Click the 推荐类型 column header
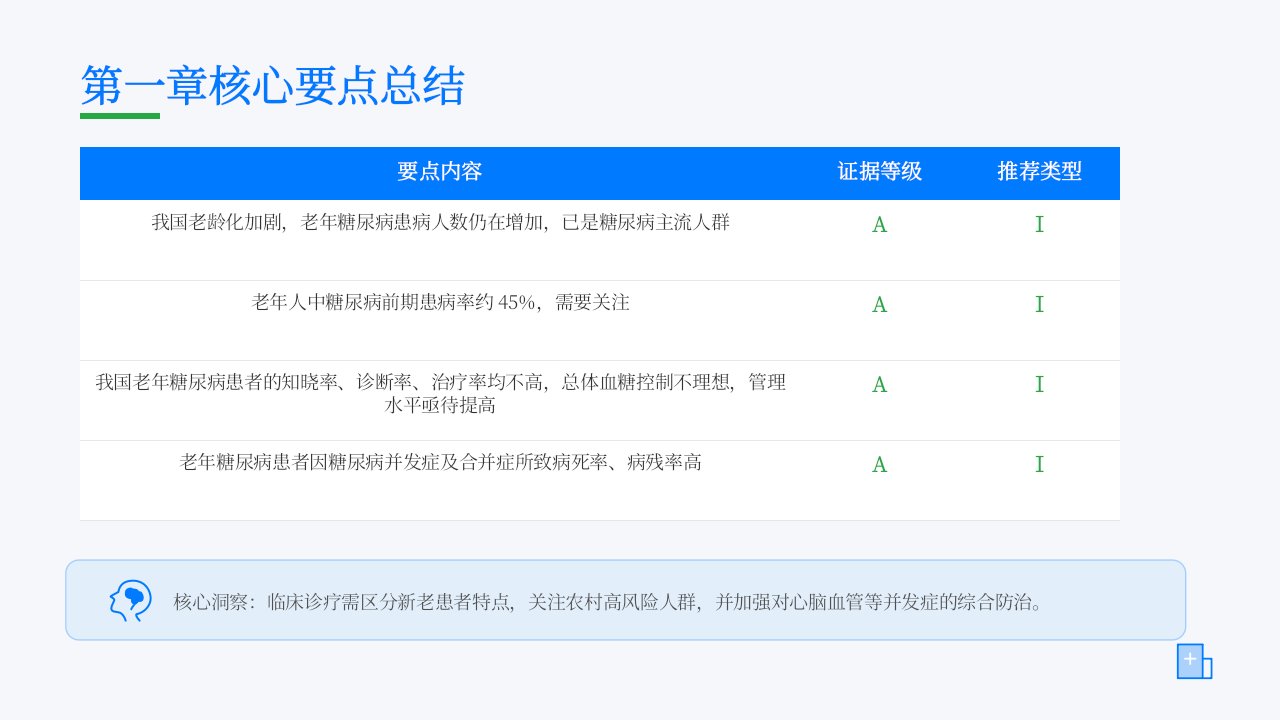 [1040, 172]
